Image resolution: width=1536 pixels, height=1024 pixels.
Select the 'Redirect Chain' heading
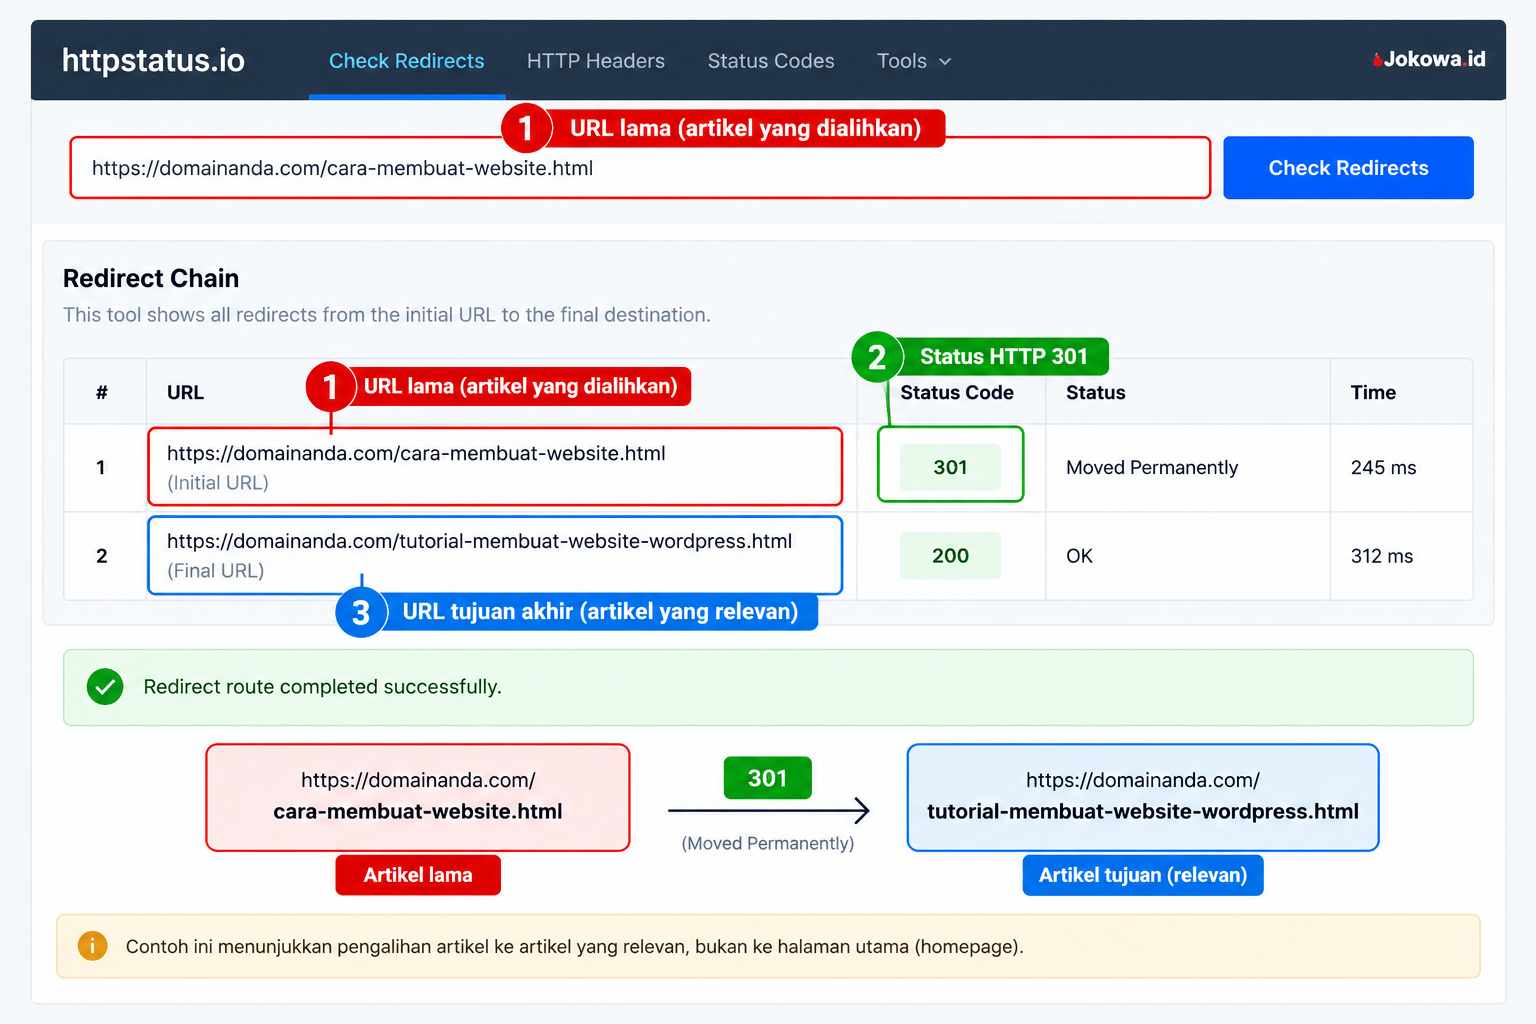pos(151,278)
